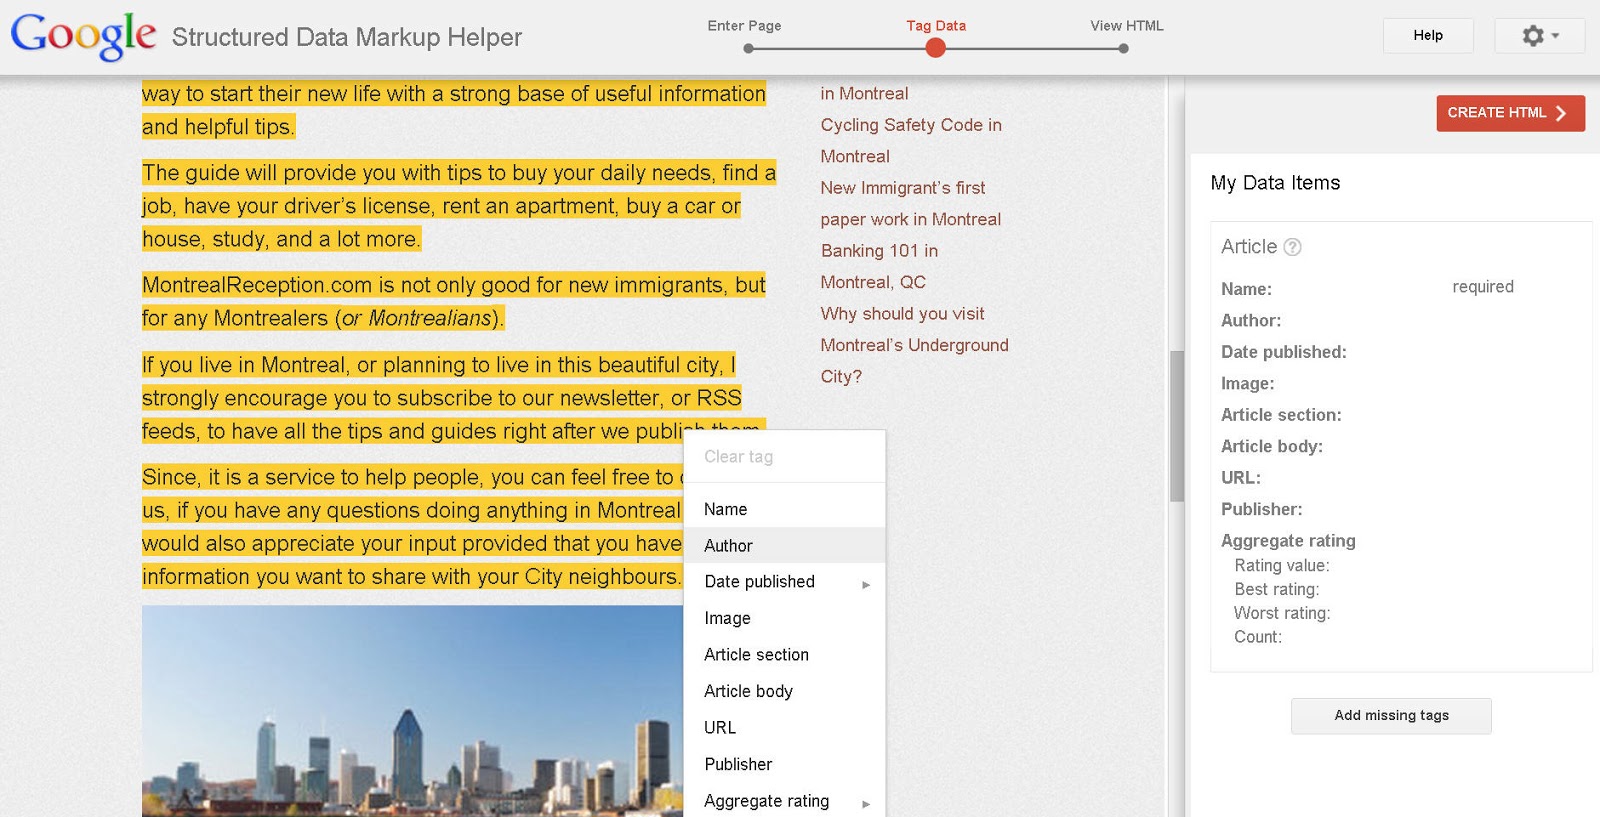Click the page vertical scrollbar thumb
1600x817 pixels.
tap(1177, 425)
